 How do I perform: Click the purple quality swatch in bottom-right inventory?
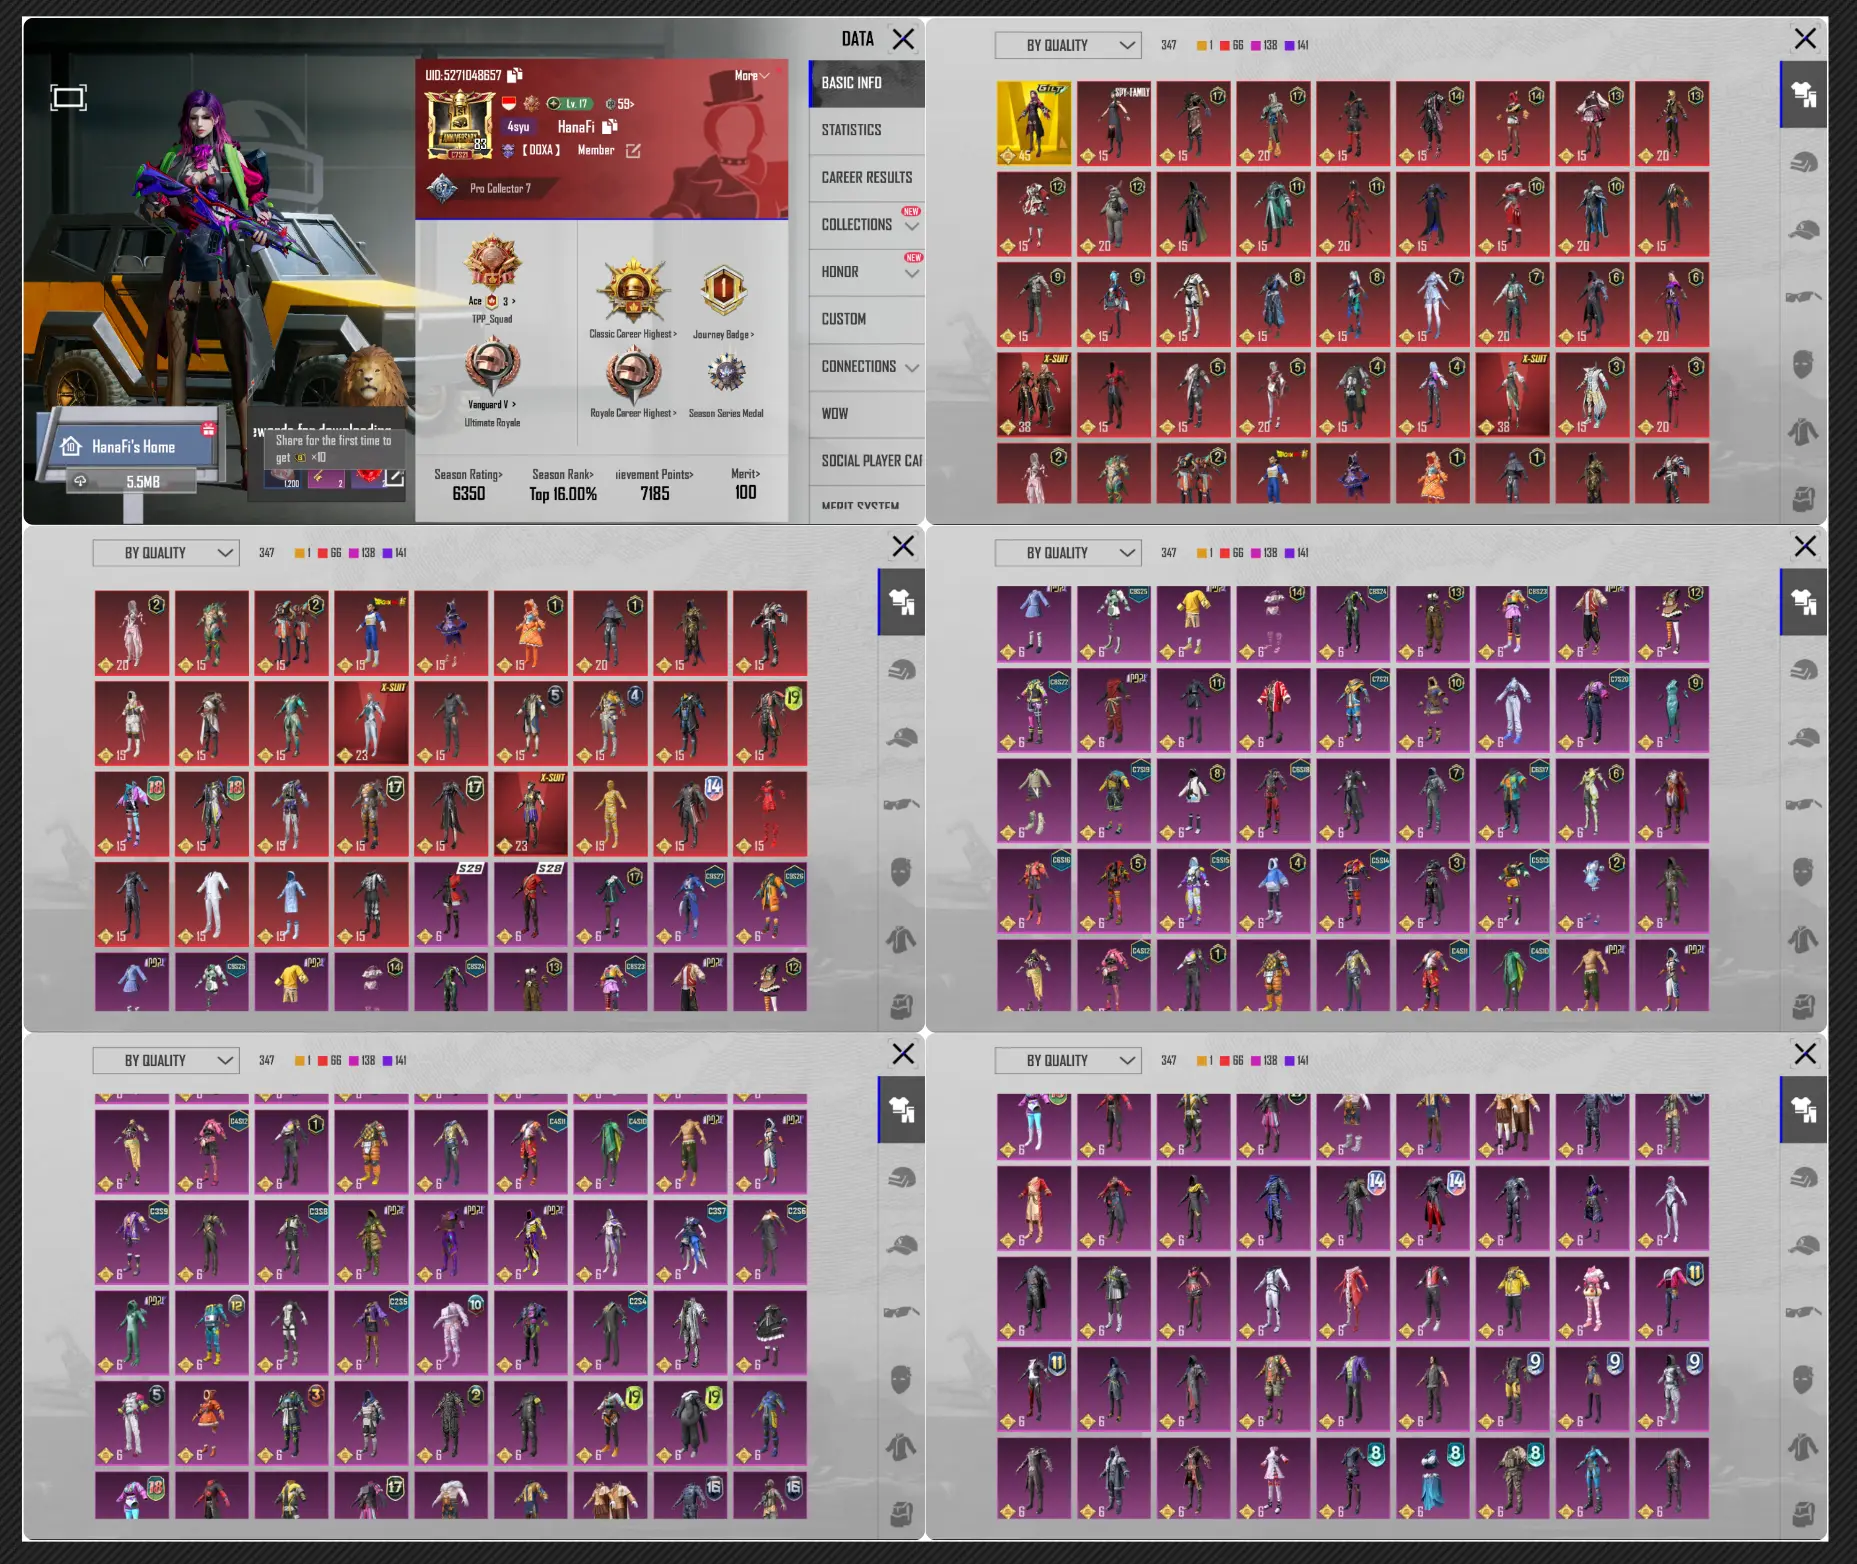click(x=1289, y=1060)
